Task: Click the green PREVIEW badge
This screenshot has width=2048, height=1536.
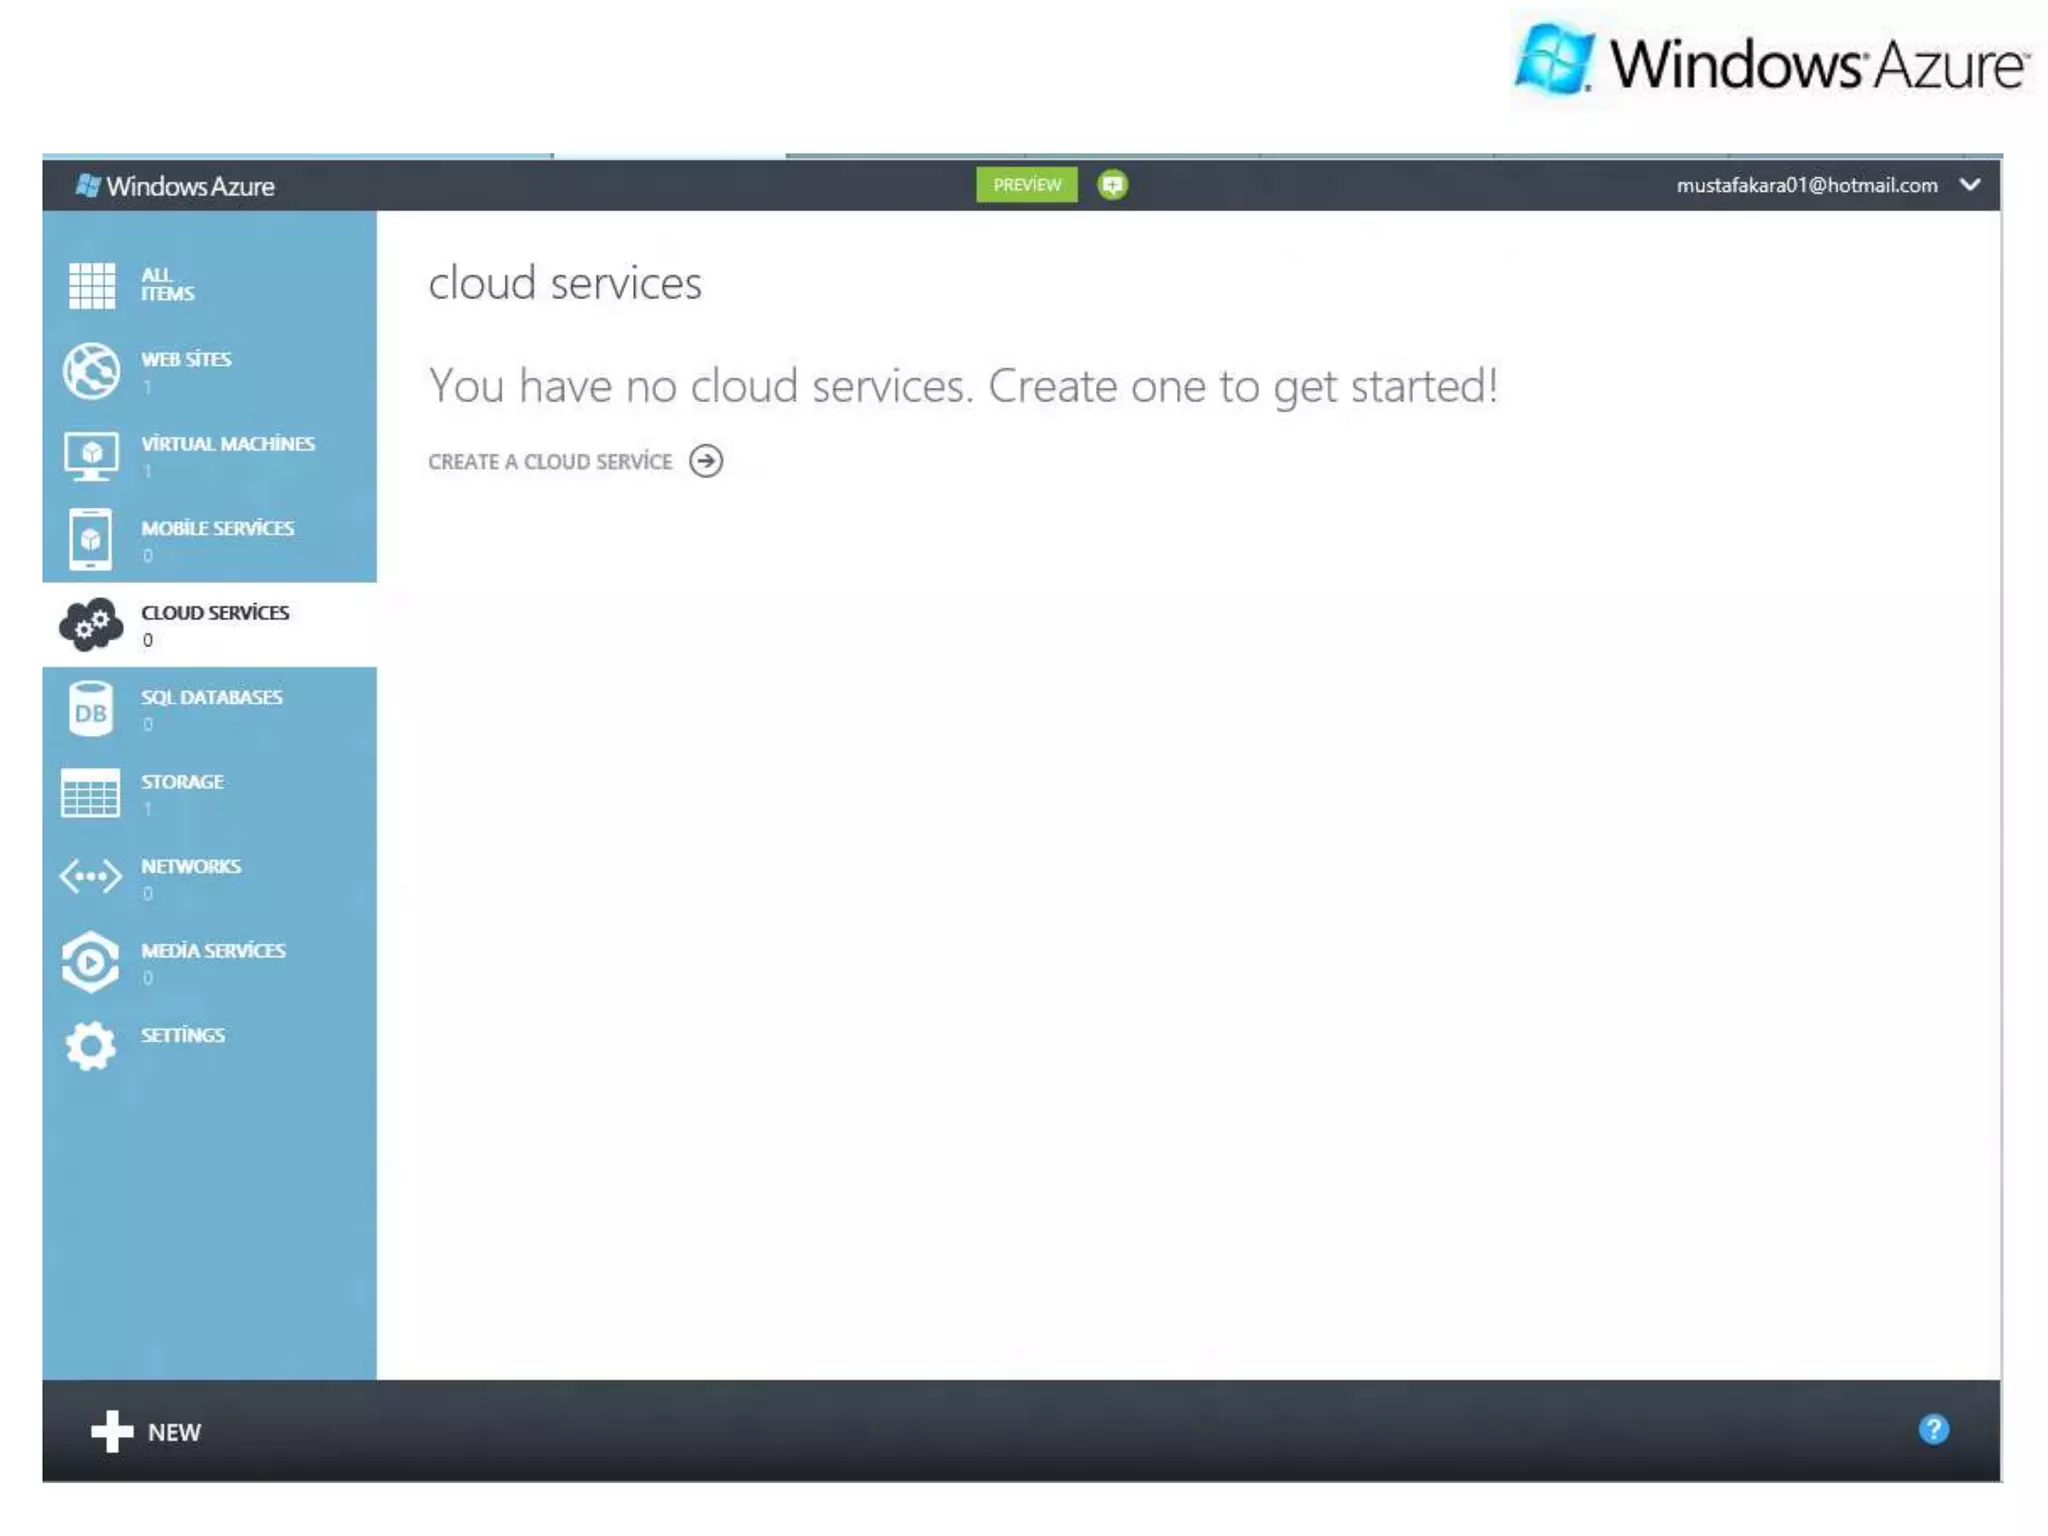Action: tap(1027, 185)
